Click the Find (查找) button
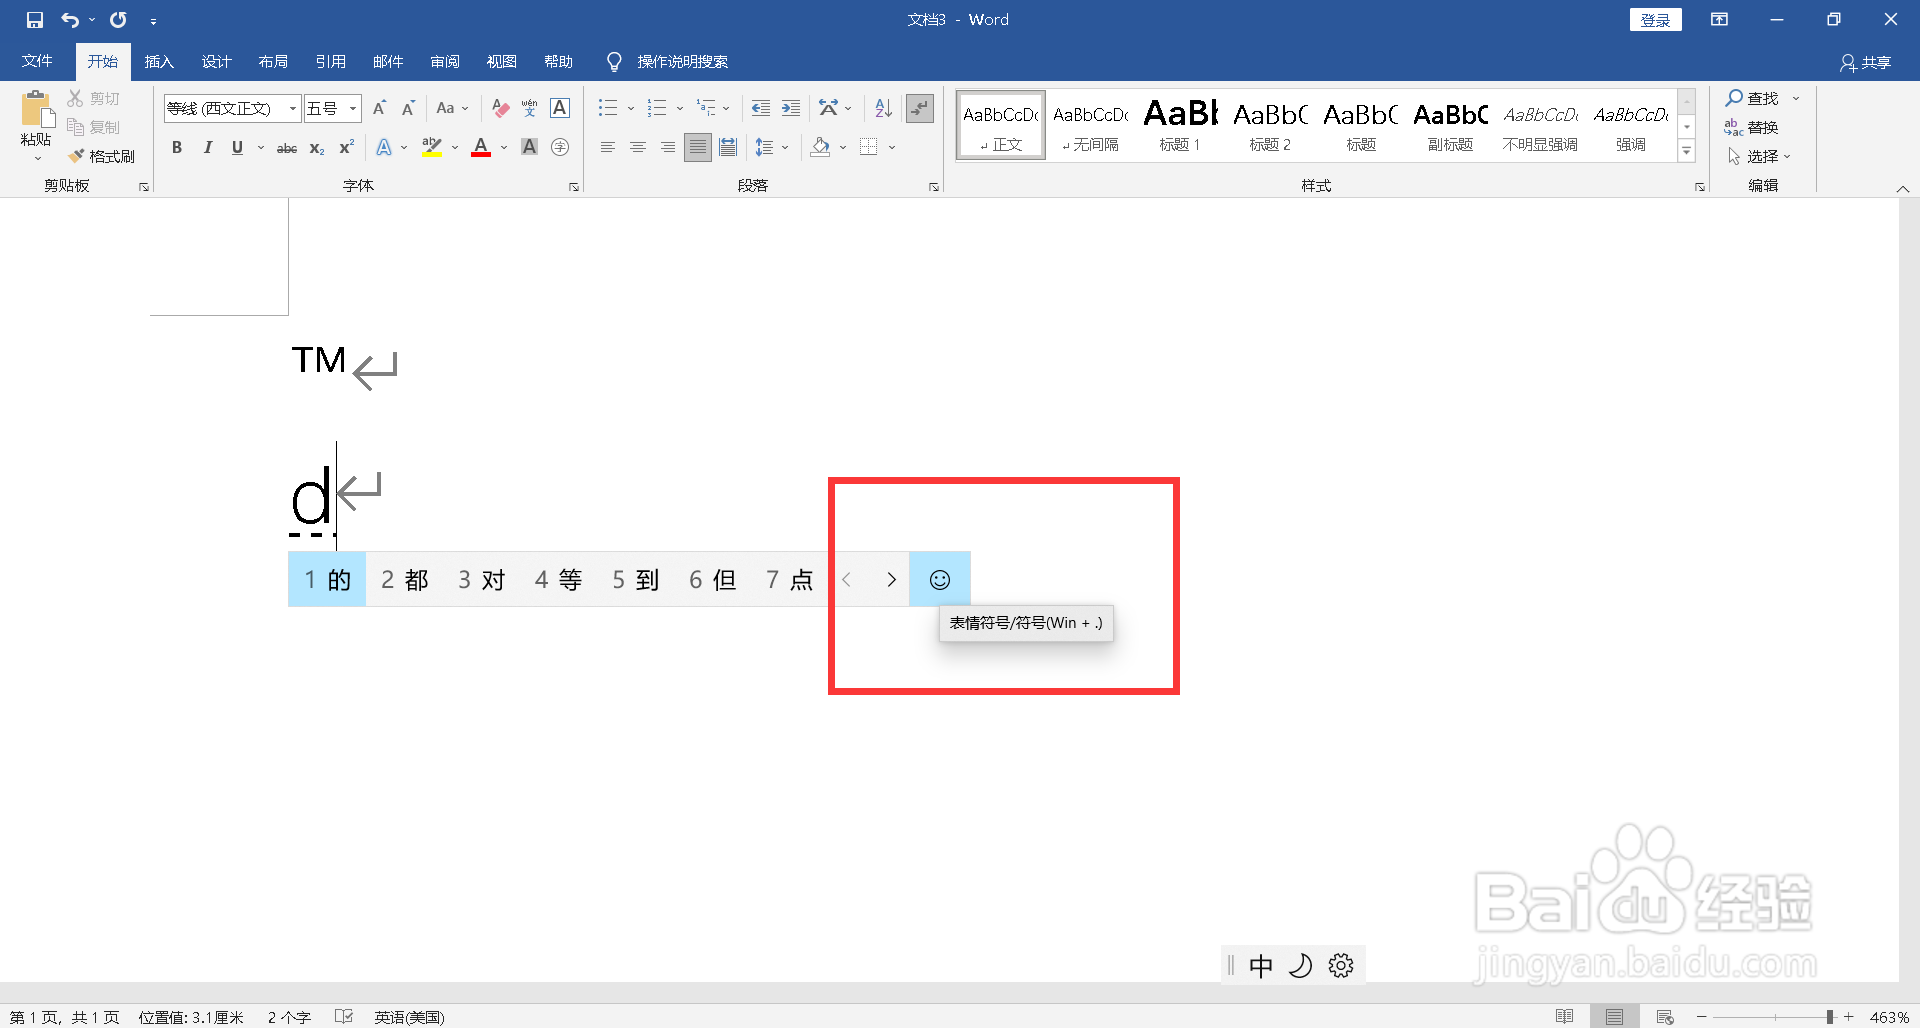 pyautogui.click(x=1752, y=98)
